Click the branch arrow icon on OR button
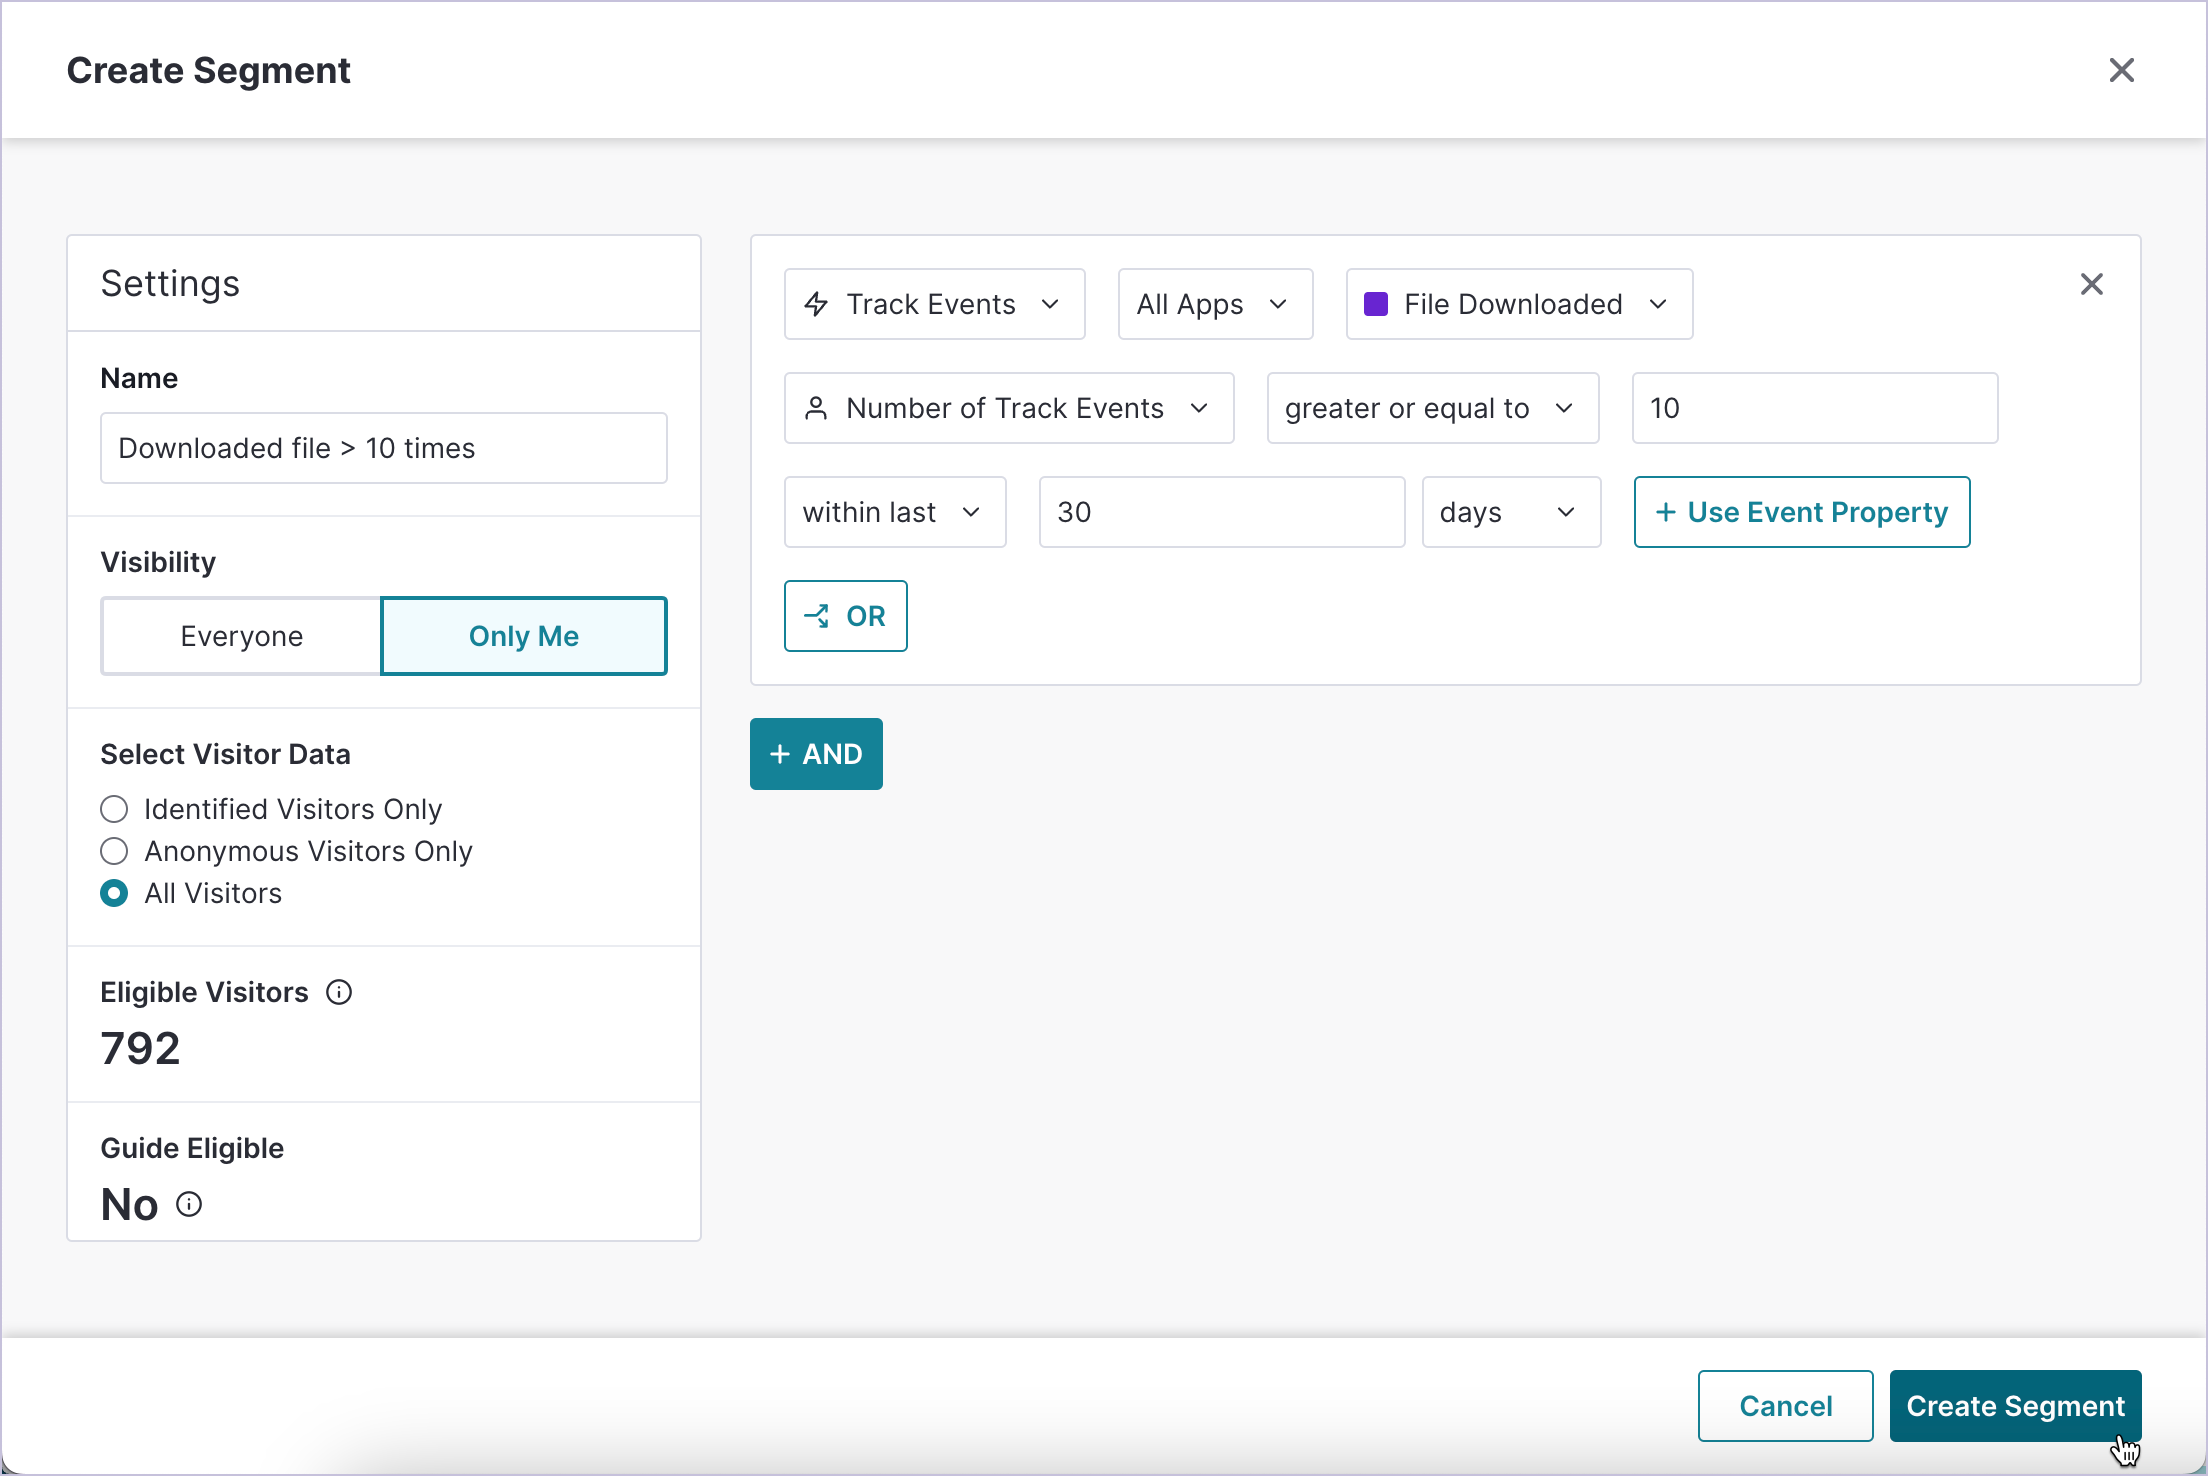The image size is (2208, 1476). coord(817,616)
